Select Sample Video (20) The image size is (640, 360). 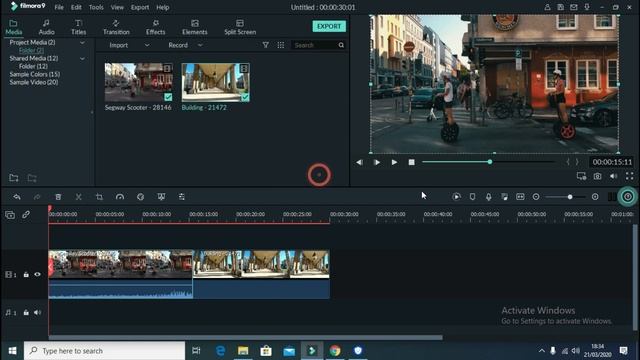(x=34, y=82)
